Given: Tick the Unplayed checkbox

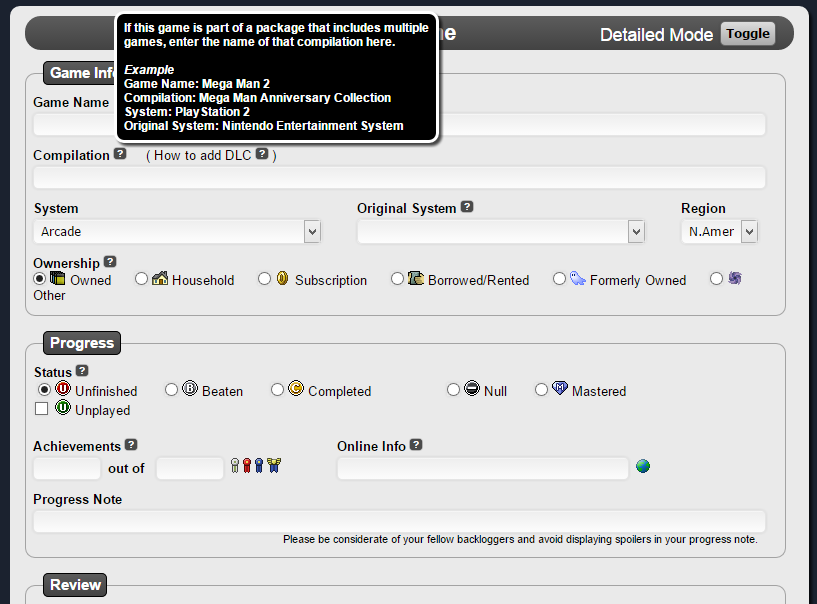Looking at the screenshot, I should pos(41,409).
